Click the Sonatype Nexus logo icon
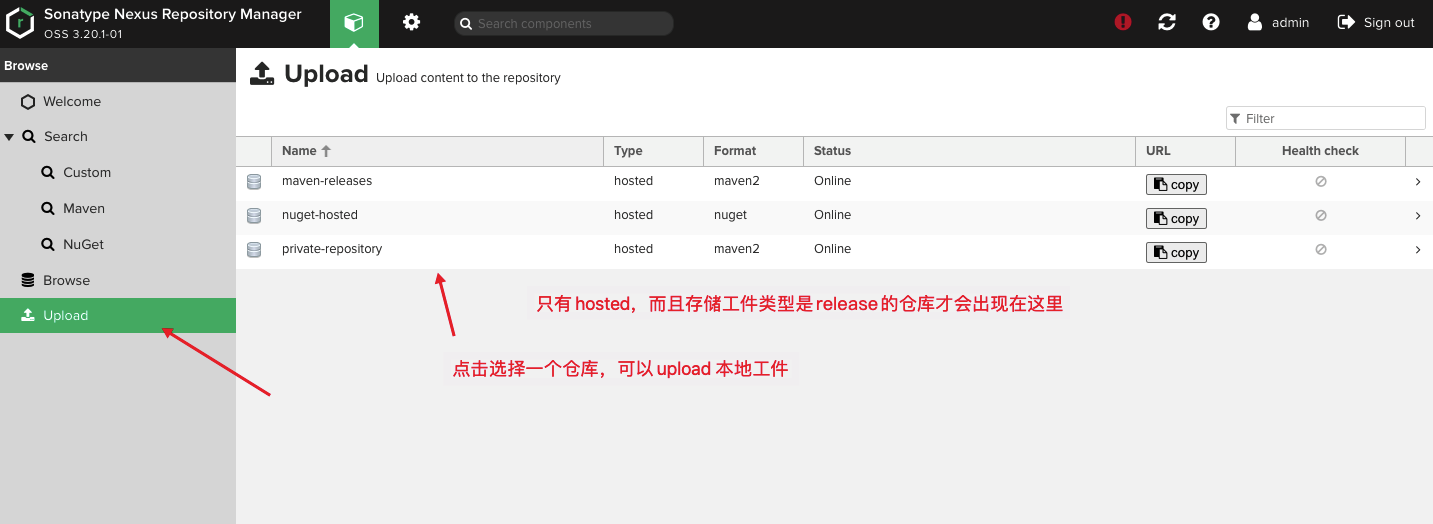 [20, 23]
